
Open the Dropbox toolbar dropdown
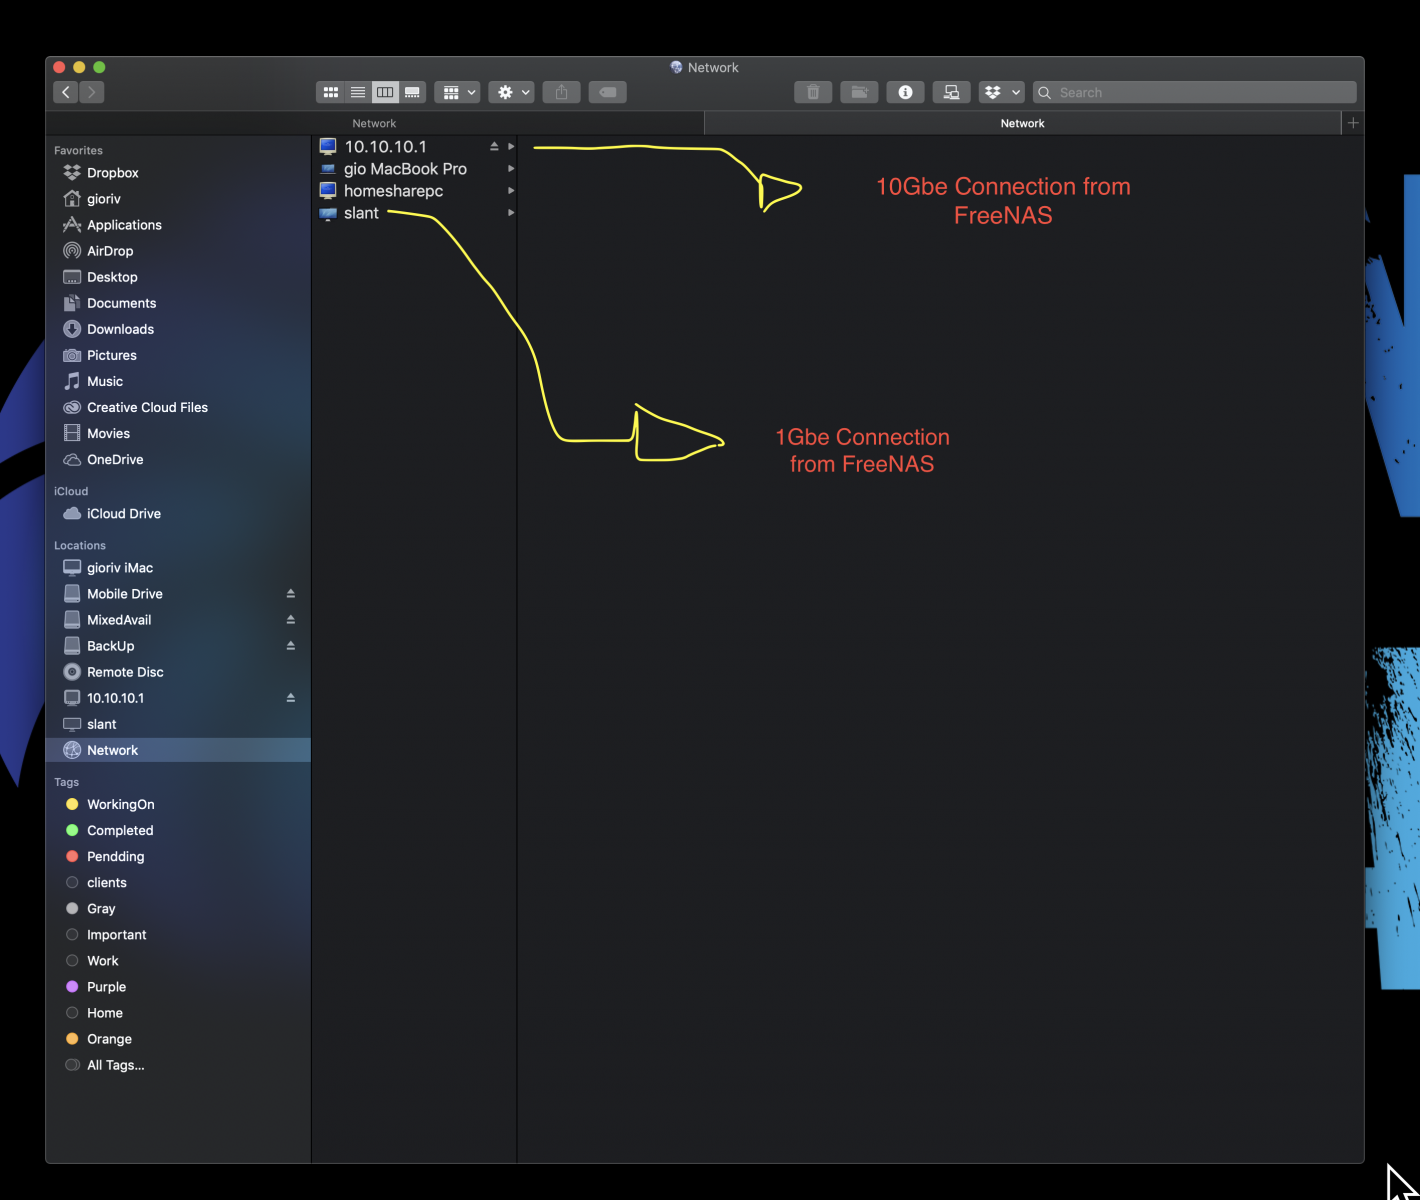(1001, 92)
